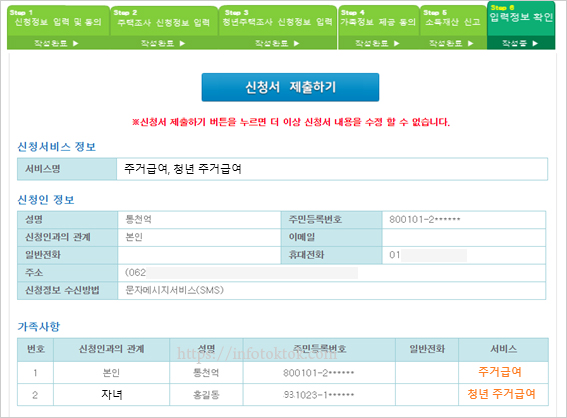The width and height of the screenshot is (567, 418).
Task: Click the 신청서 제출하기 submit button
Action: (290, 87)
